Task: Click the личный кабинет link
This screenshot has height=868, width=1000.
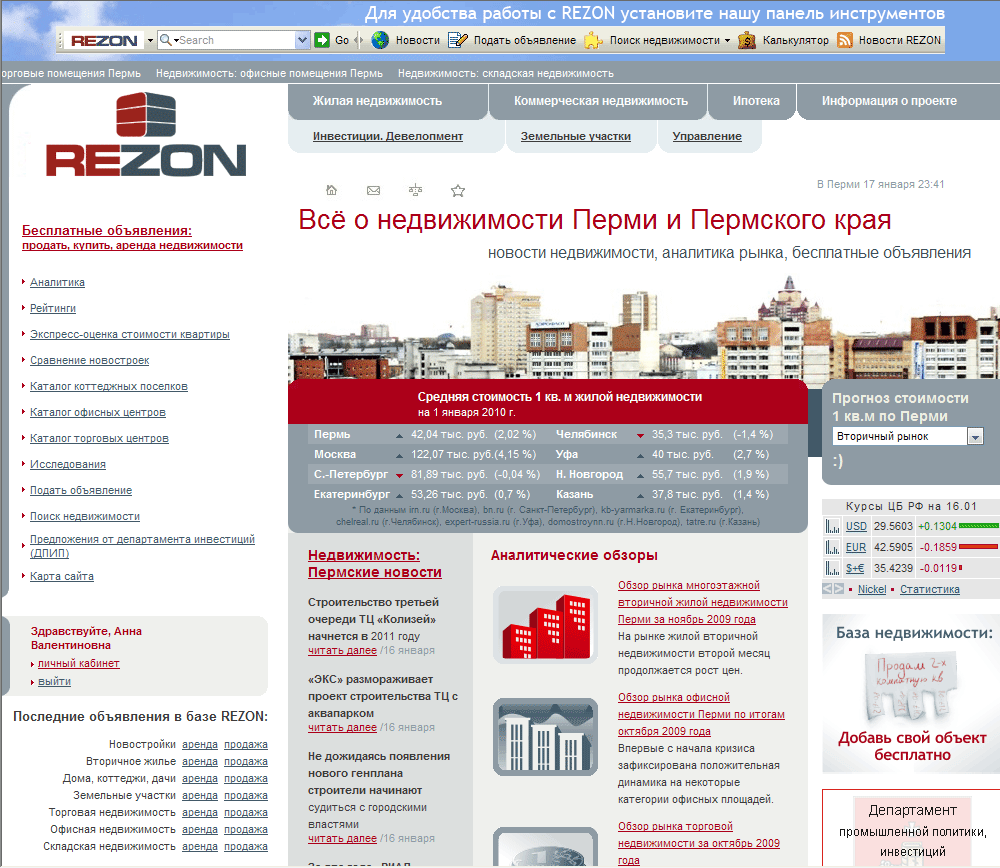Action: pos(79,663)
